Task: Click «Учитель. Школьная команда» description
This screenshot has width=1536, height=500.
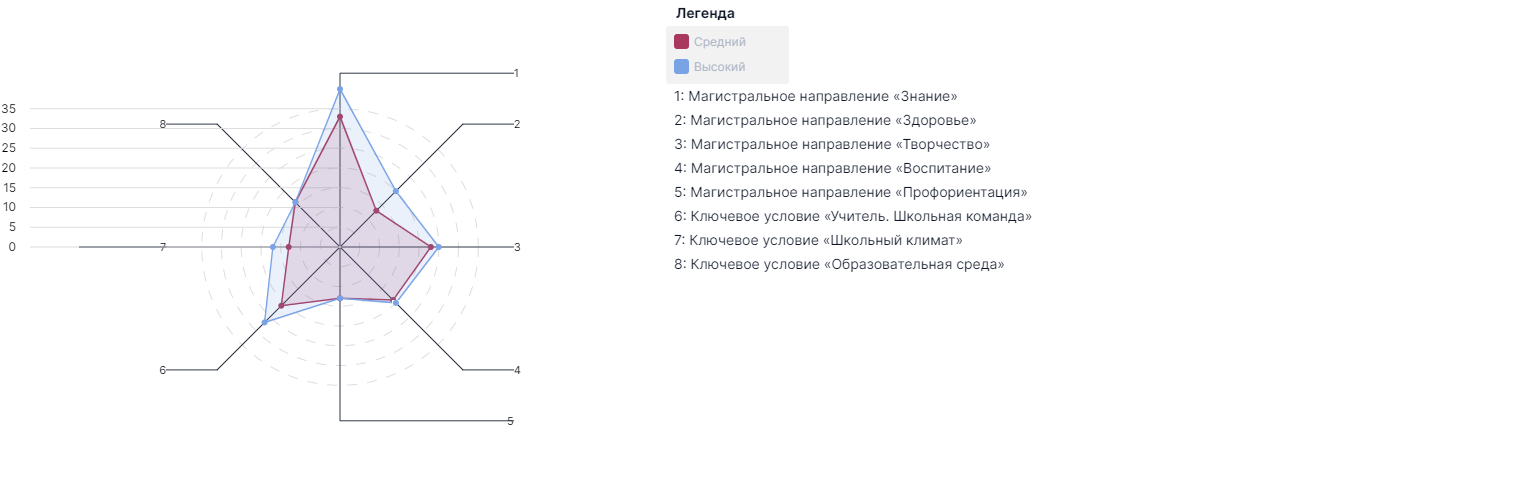Action: (x=853, y=217)
